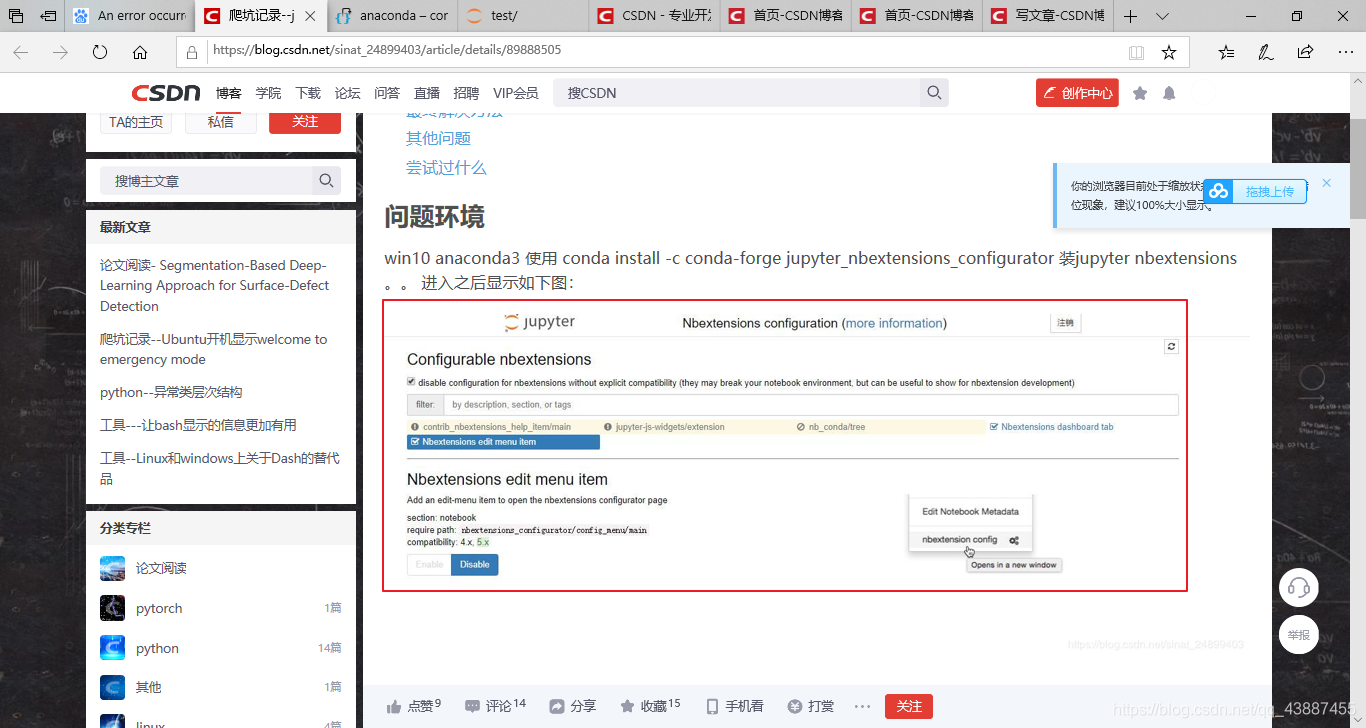Screen dimensions: 1366x728
Task: Click the CSDN search input field
Action: click(x=737, y=93)
